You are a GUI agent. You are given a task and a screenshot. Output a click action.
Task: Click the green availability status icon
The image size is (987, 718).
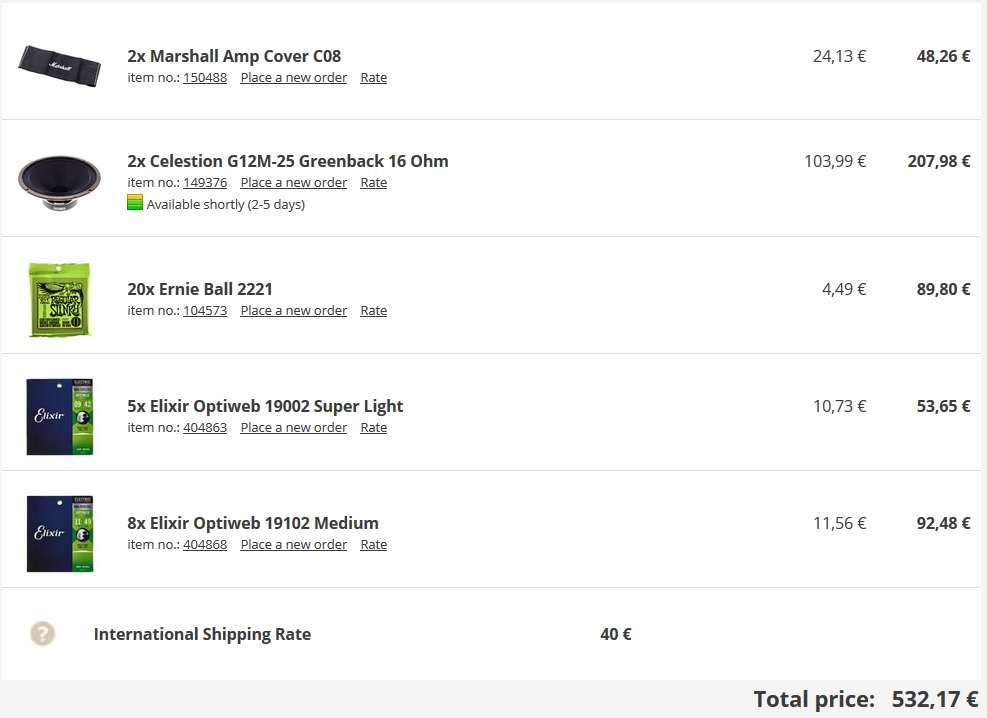[x=135, y=203]
